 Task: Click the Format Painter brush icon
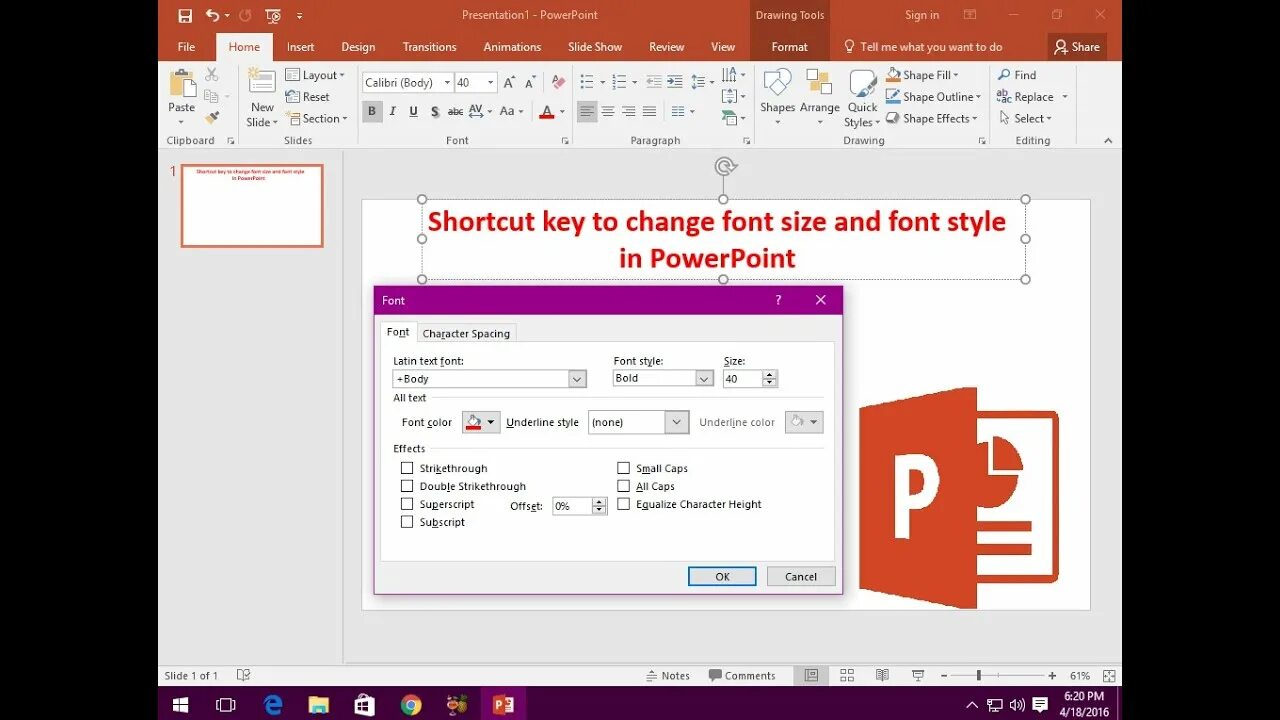[211, 117]
